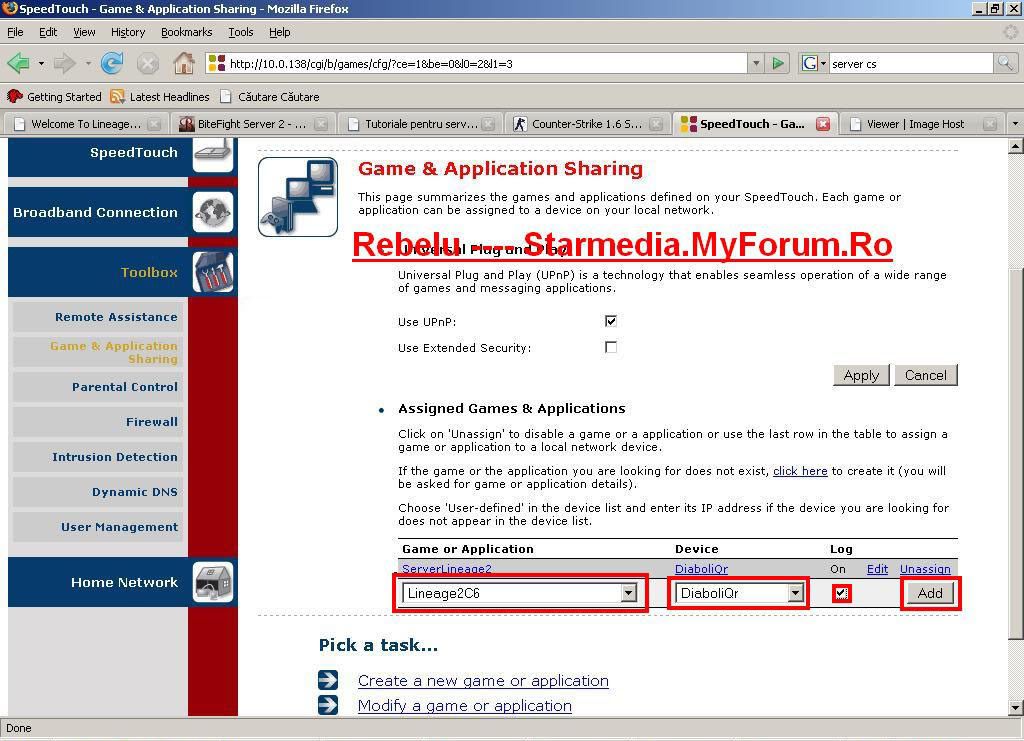The width and height of the screenshot is (1024, 741).
Task: Go to the Home page icon
Action: point(184,63)
